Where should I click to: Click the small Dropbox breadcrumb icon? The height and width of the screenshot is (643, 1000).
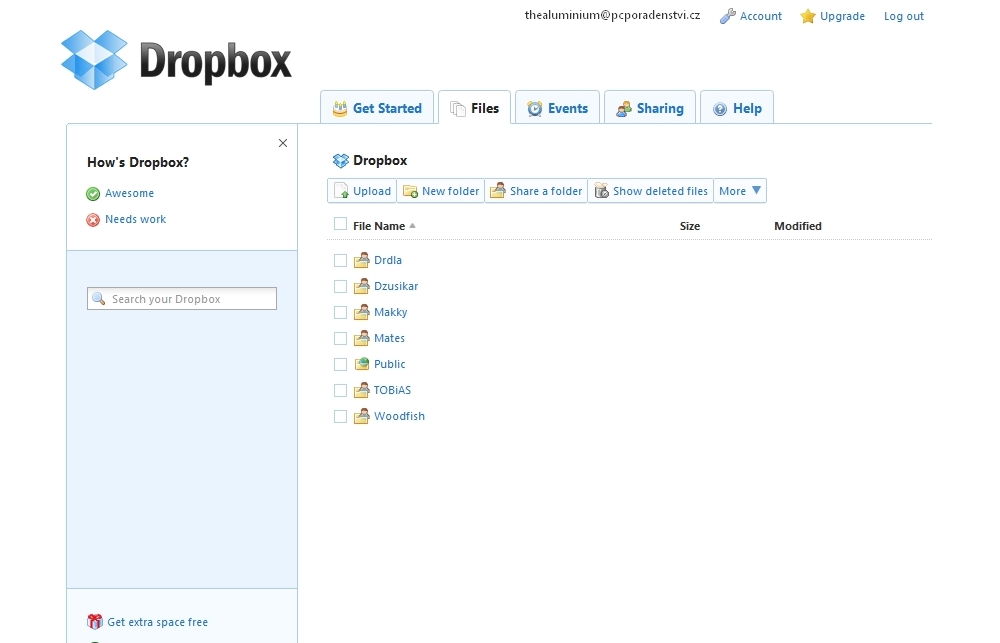tap(341, 161)
